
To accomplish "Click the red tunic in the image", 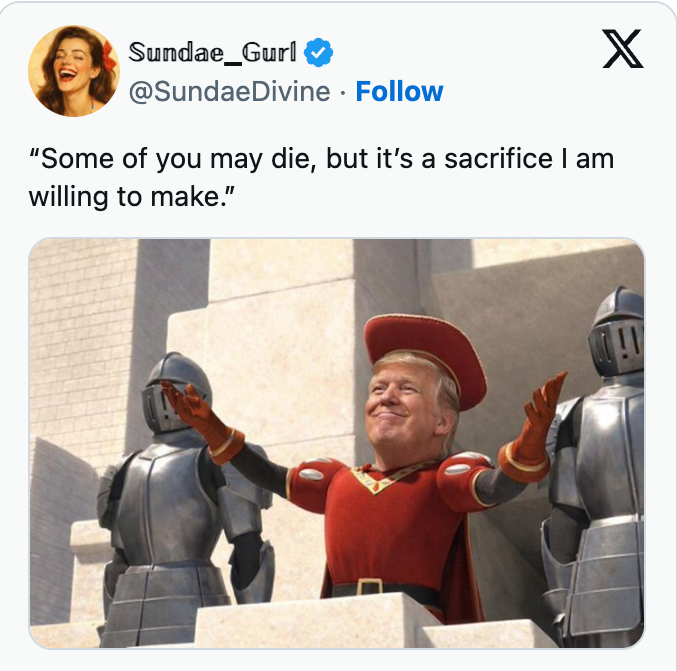I will (375, 520).
